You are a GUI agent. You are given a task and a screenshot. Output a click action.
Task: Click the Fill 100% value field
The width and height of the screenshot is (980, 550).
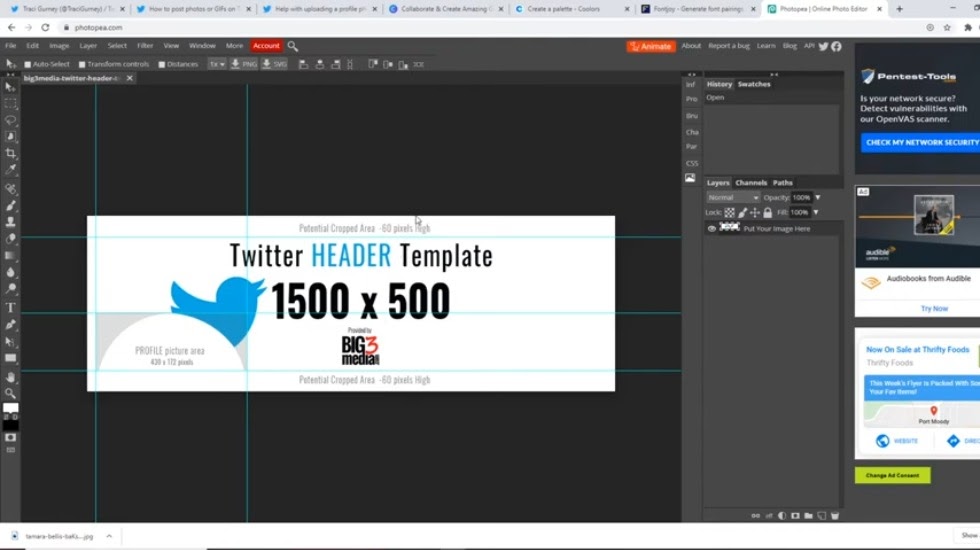pyautogui.click(x=799, y=212)
